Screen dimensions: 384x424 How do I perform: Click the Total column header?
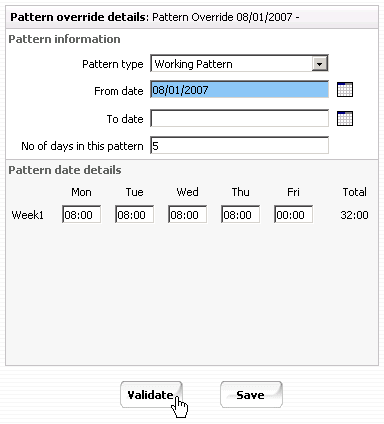coord(355,192)
